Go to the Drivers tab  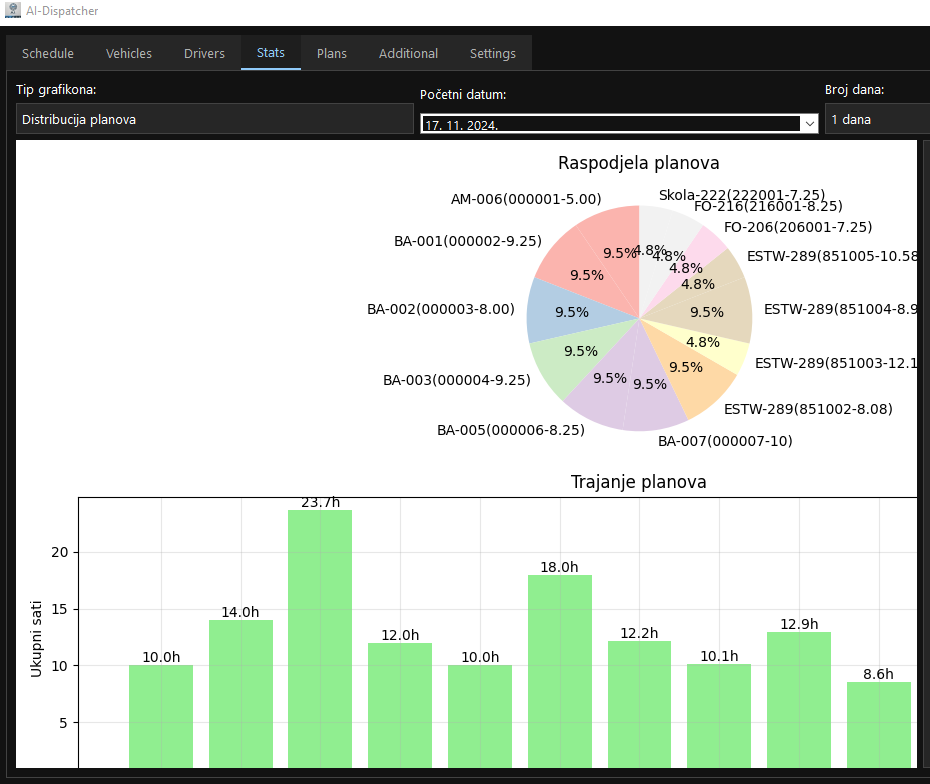[x=204, y=53]
